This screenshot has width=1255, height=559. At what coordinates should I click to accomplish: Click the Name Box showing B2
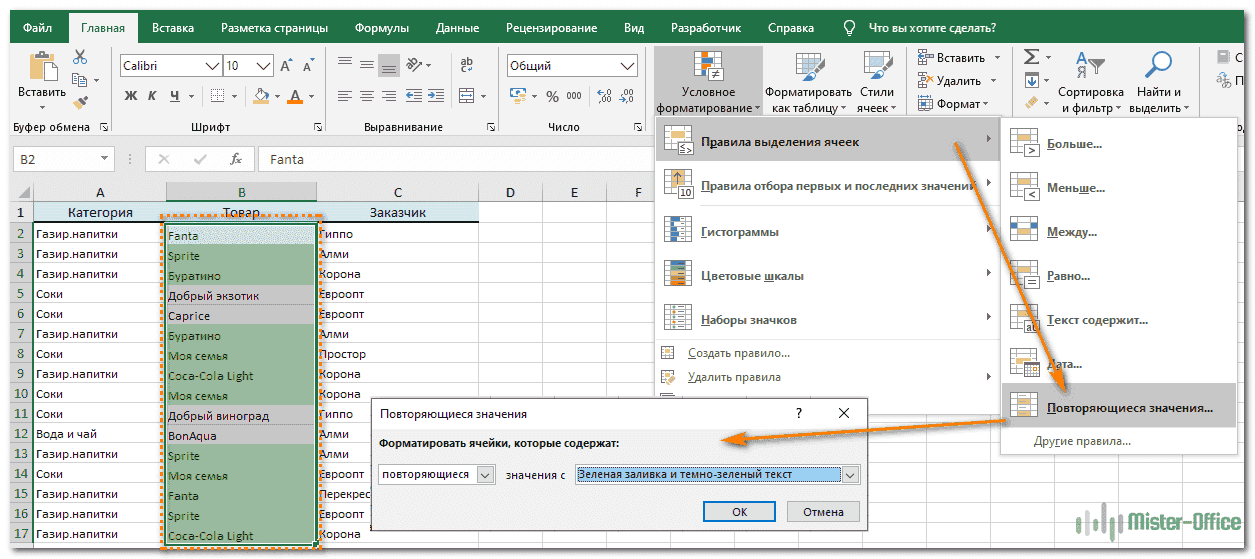pos(55,159)
